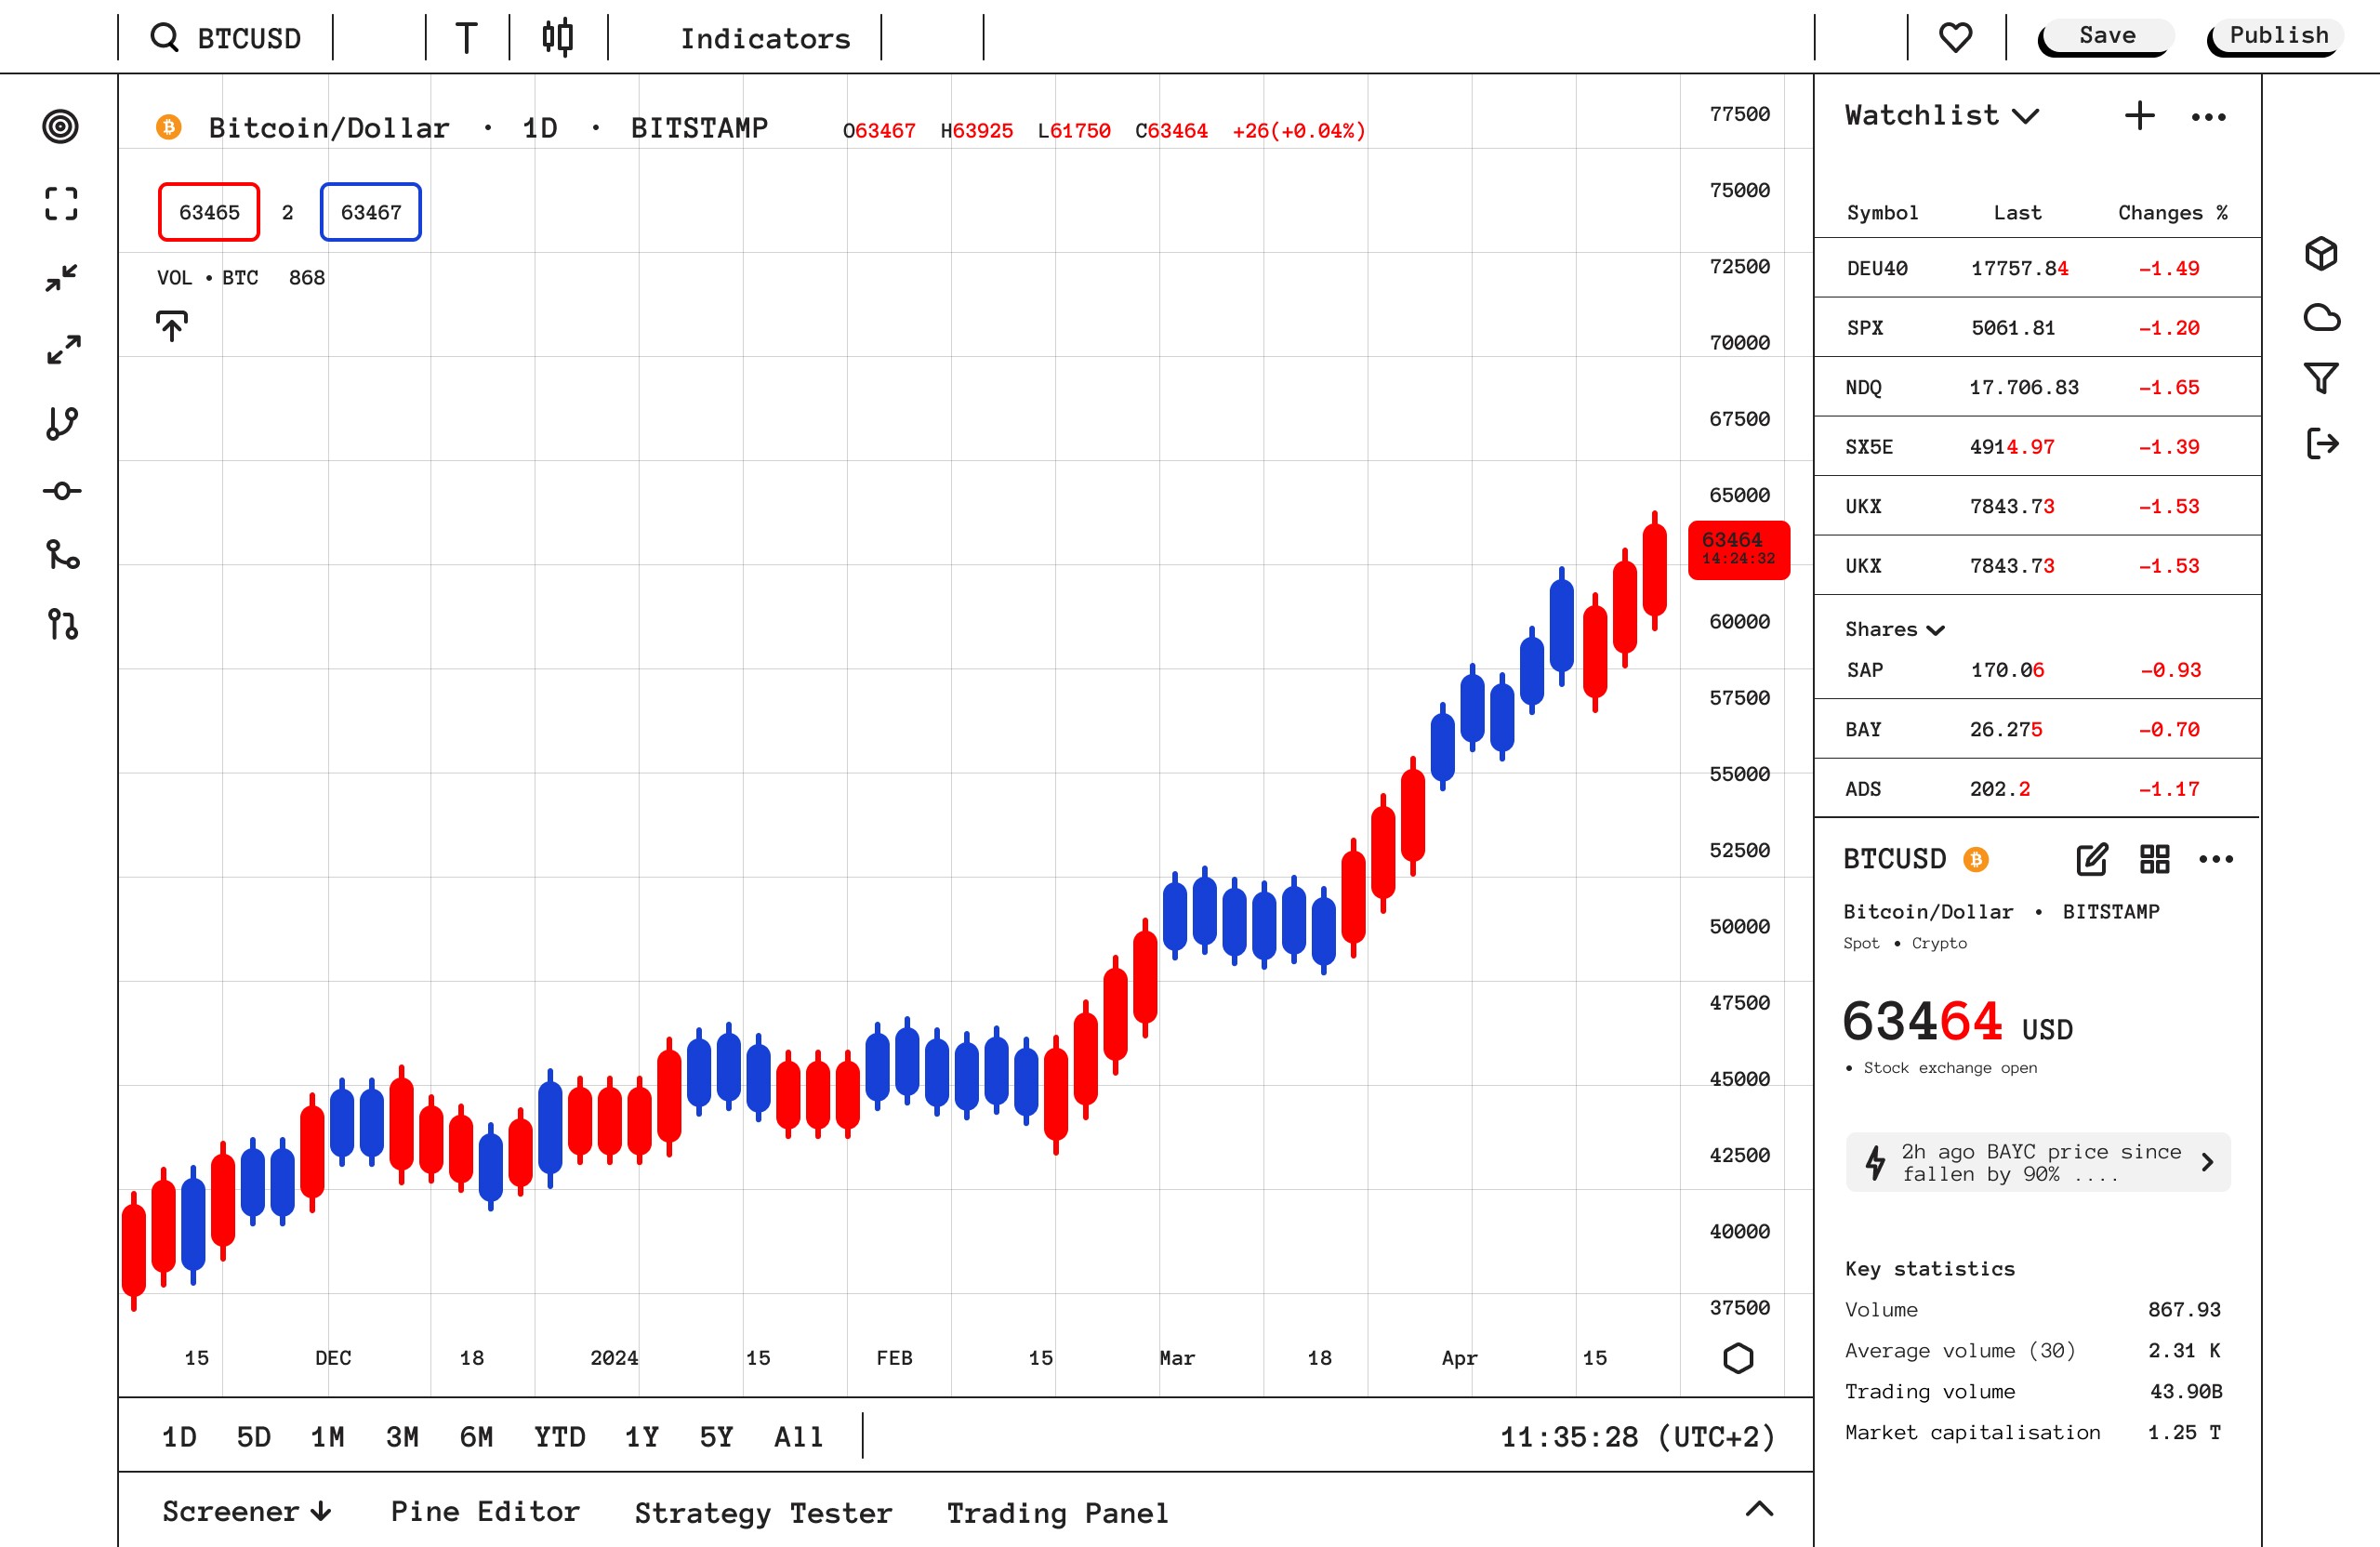Click the cube icon in right sidebar
The image size is (2380, 1547).
click(x=2321, y=253)
